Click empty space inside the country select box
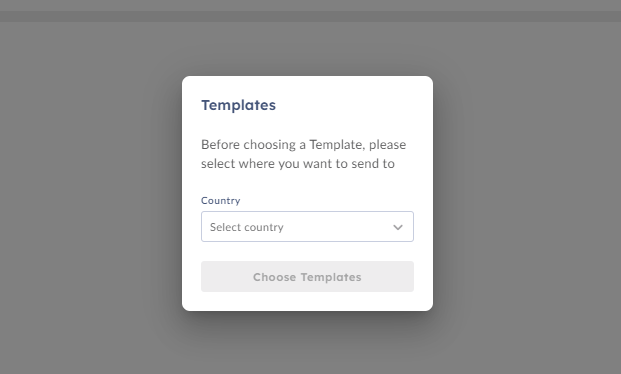 pyautogui.click(x=337, y=227)
